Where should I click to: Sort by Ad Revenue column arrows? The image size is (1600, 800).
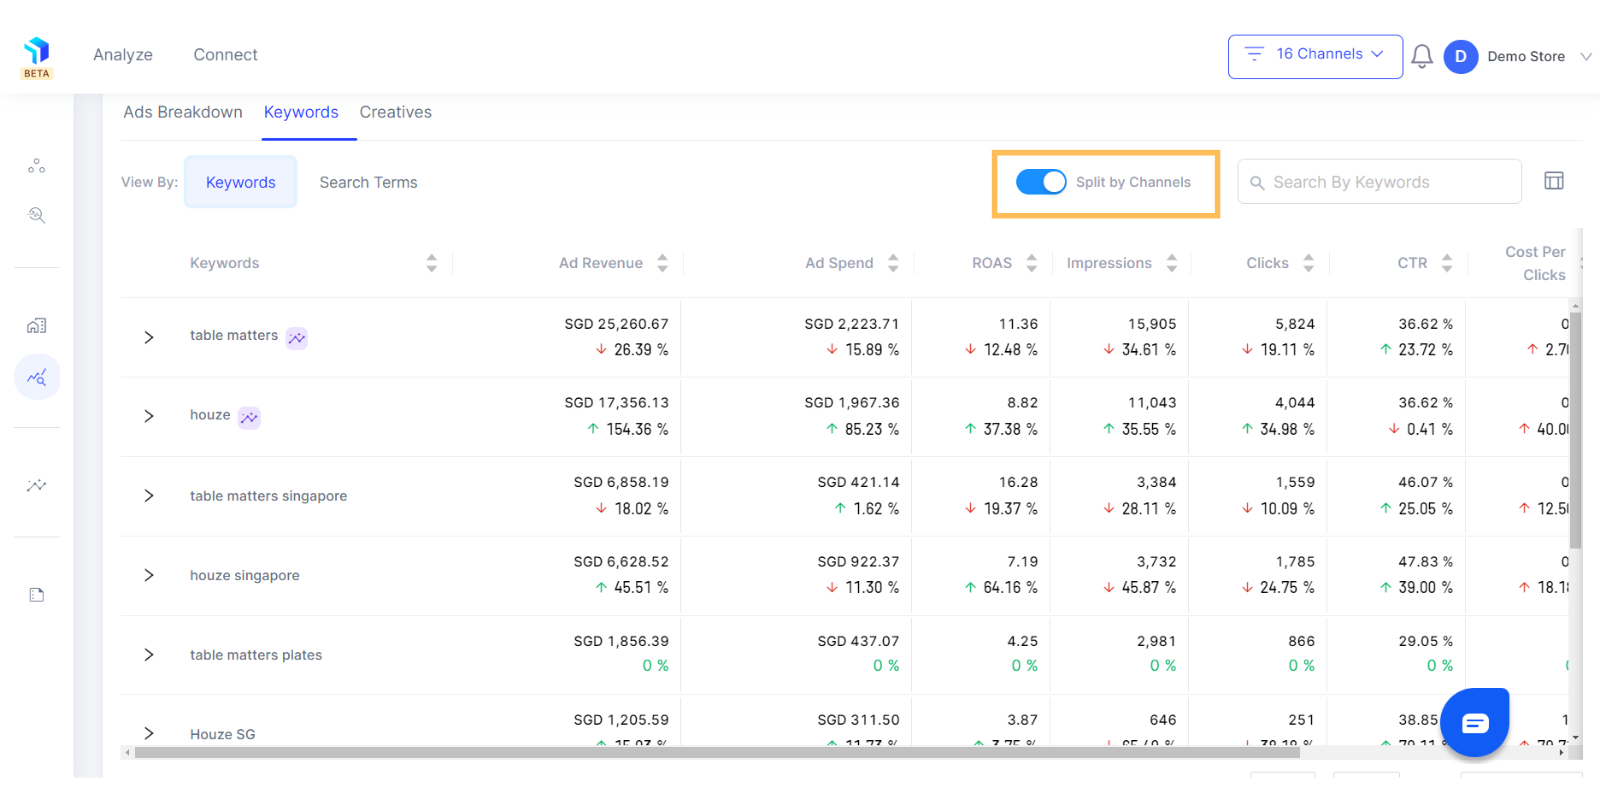pos(662,263)
